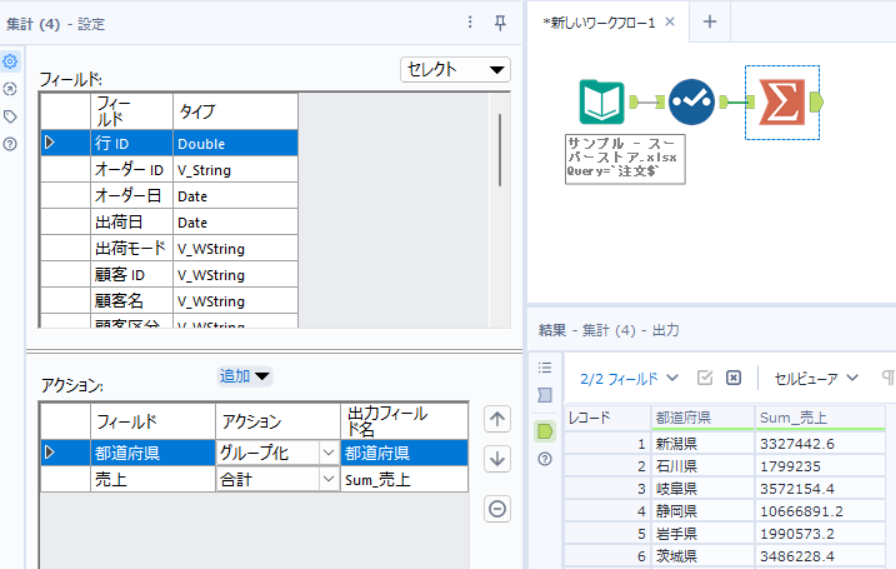Show the results metadata icon
This screenshot has width=896, height=569.
(545, 395)
